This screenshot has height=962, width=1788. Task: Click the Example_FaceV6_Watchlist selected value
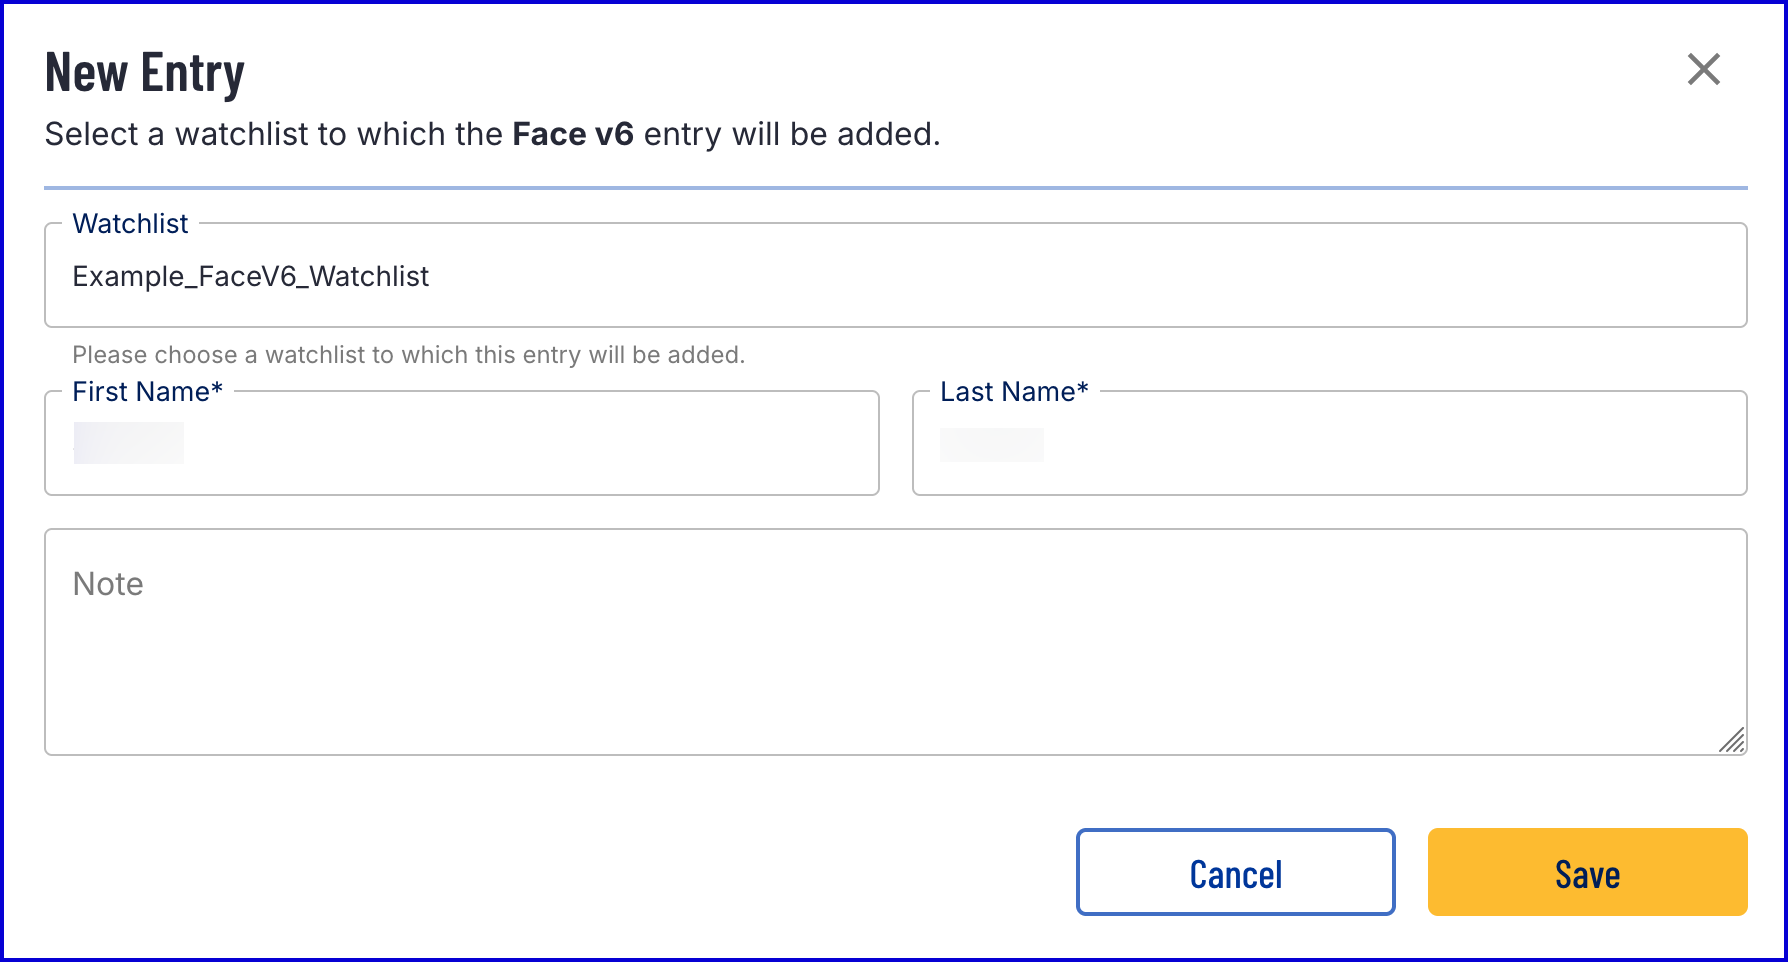251,277
